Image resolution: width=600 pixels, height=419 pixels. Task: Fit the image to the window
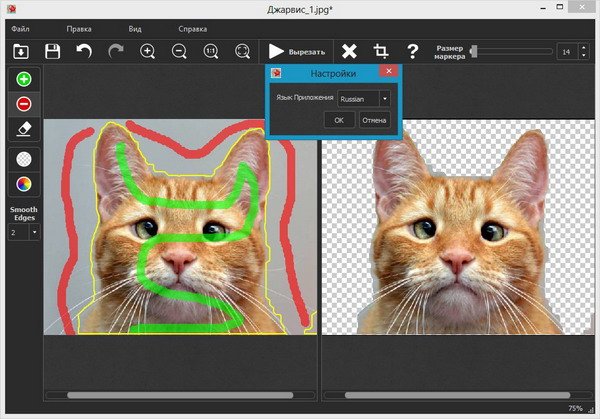pyautogui.click(x=242, y=51)
